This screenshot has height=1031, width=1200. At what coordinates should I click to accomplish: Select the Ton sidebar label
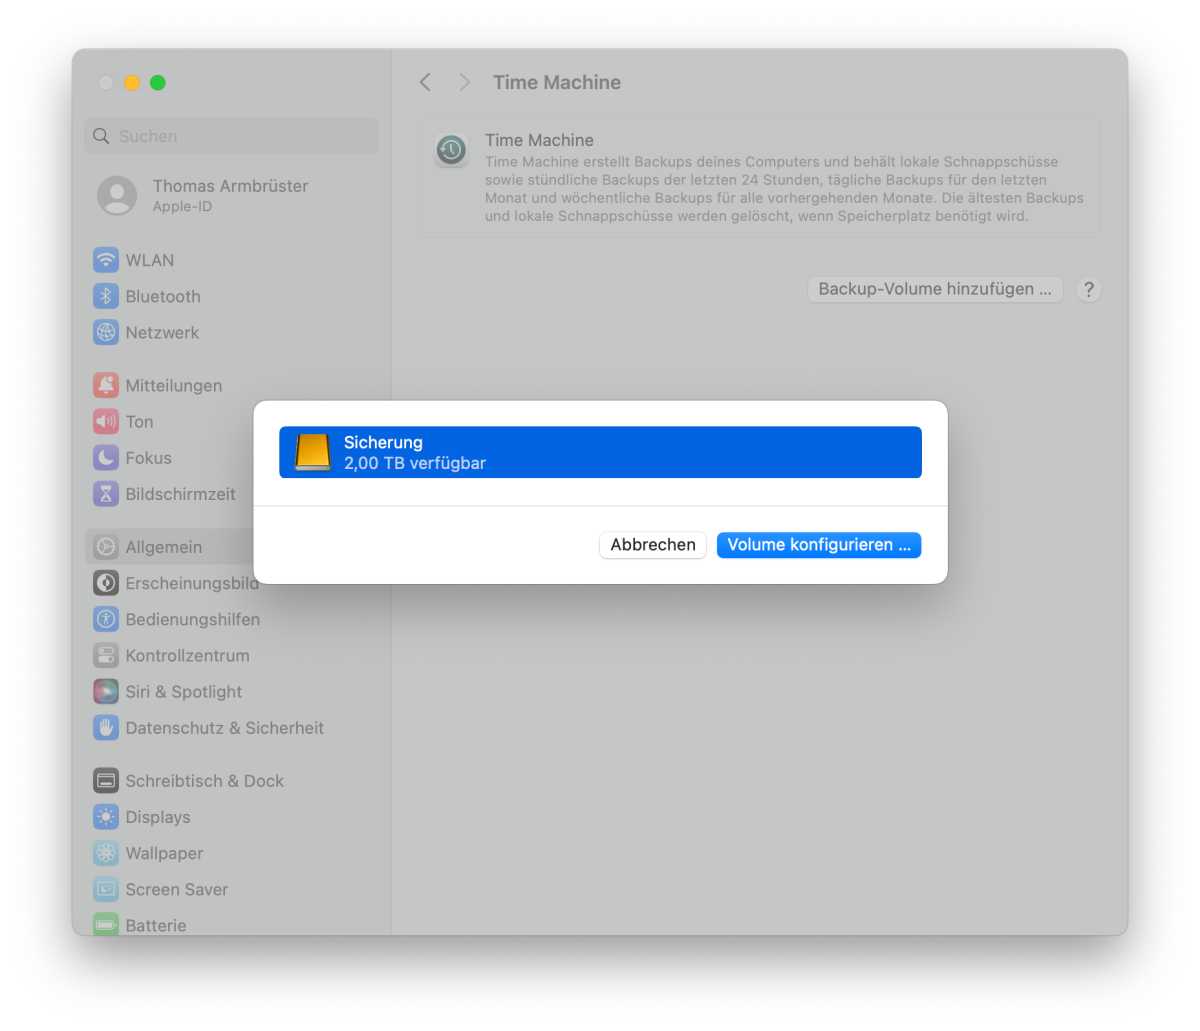(139, 421)
